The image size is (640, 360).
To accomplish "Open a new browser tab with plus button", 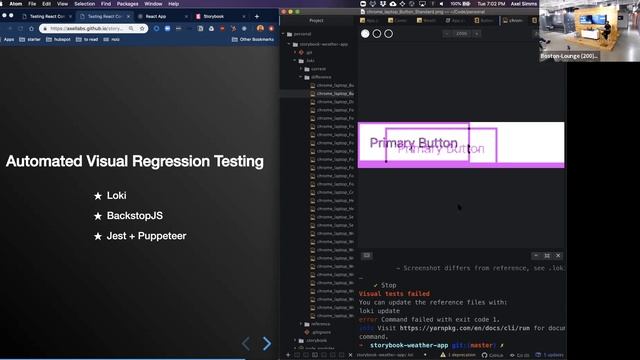I will tap(257, 16).
